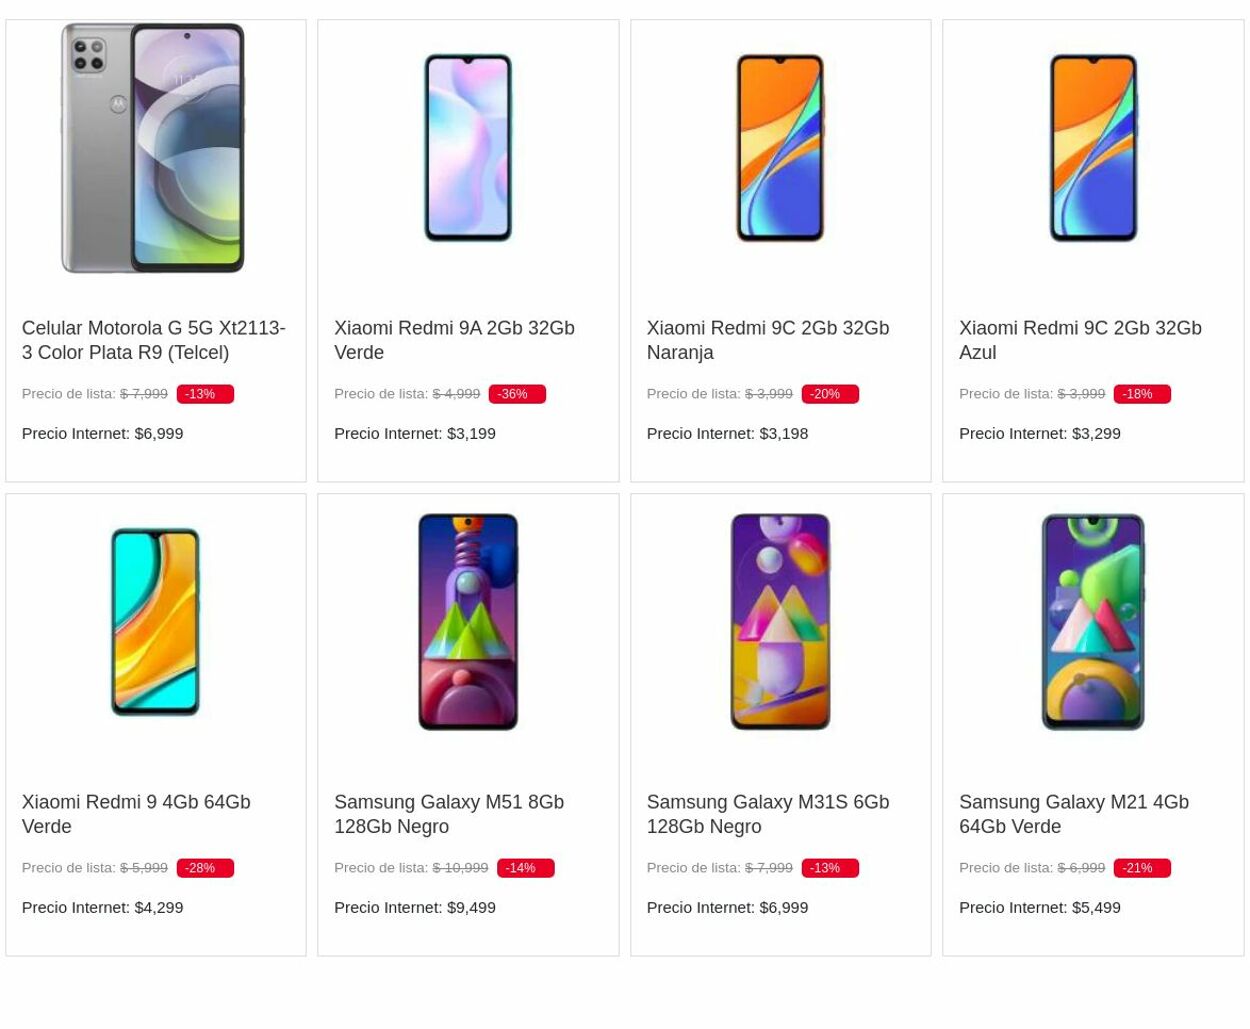Open the Xiaomi Redmi 9C Azul picture
The image size is (1250, 1029).
(1093, 148)
